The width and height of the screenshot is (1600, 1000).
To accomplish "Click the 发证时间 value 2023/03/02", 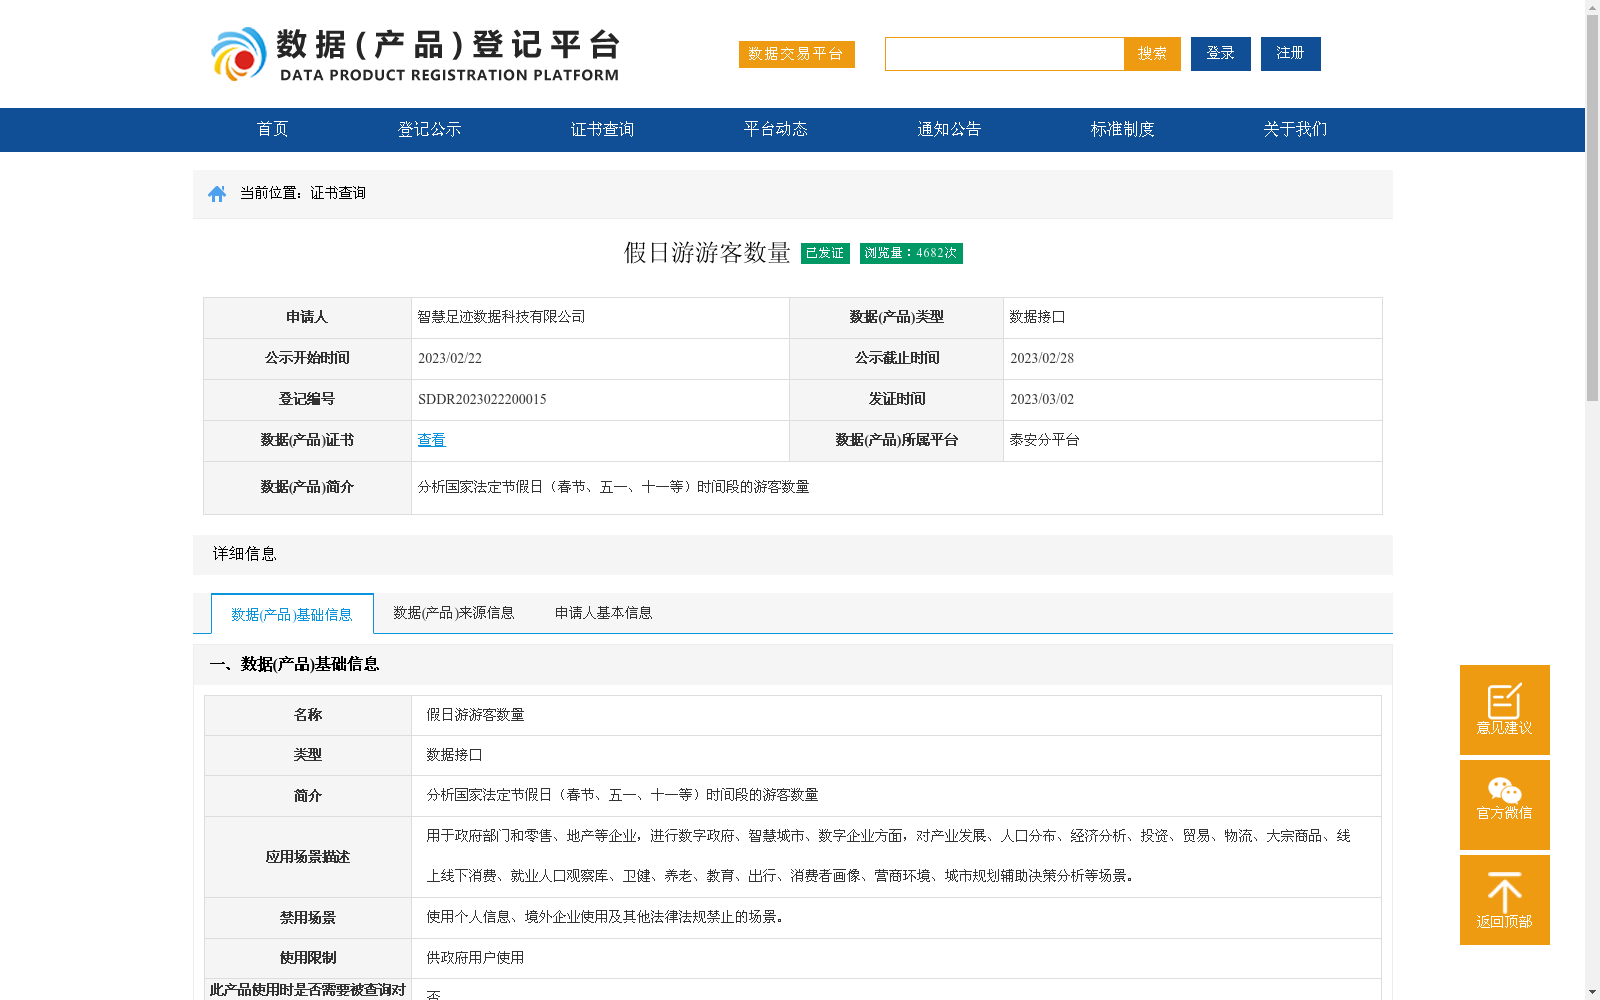I will point(1041,399).
